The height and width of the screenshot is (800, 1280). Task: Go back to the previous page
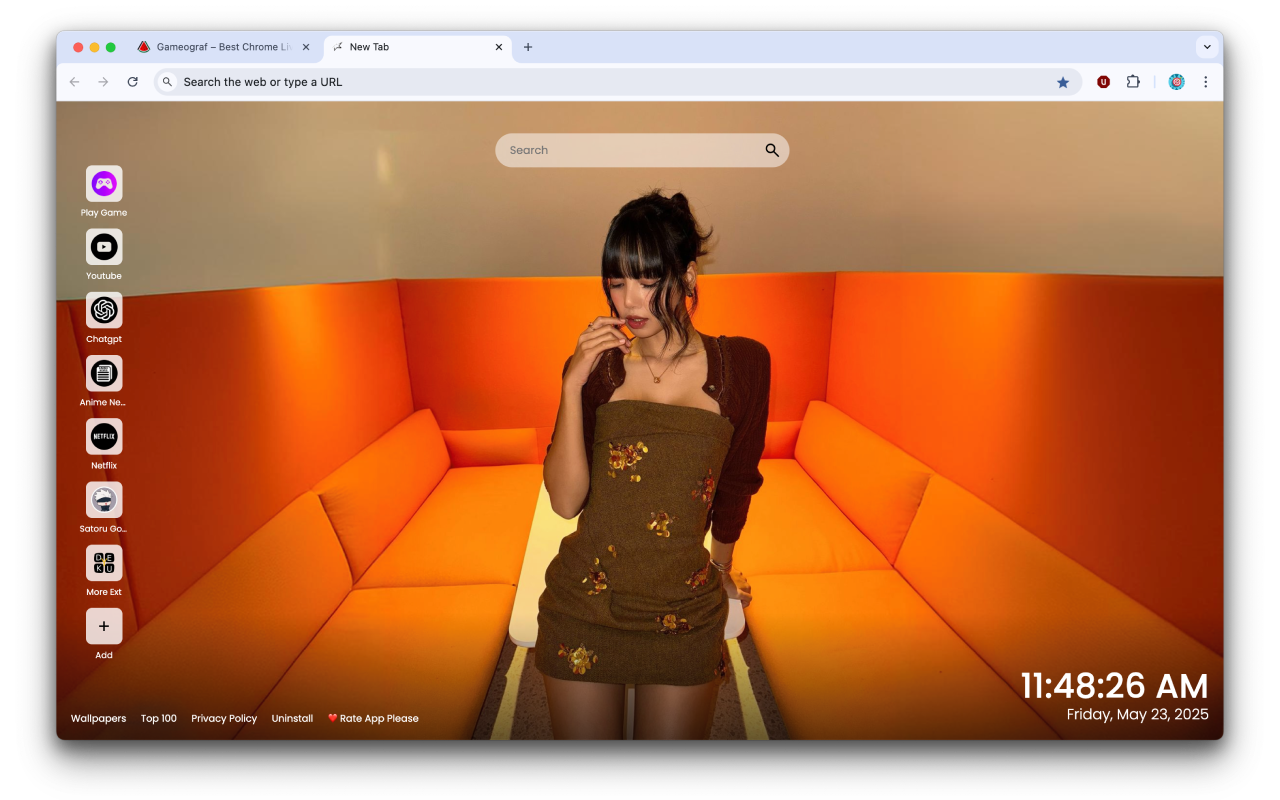click(74, 82)
